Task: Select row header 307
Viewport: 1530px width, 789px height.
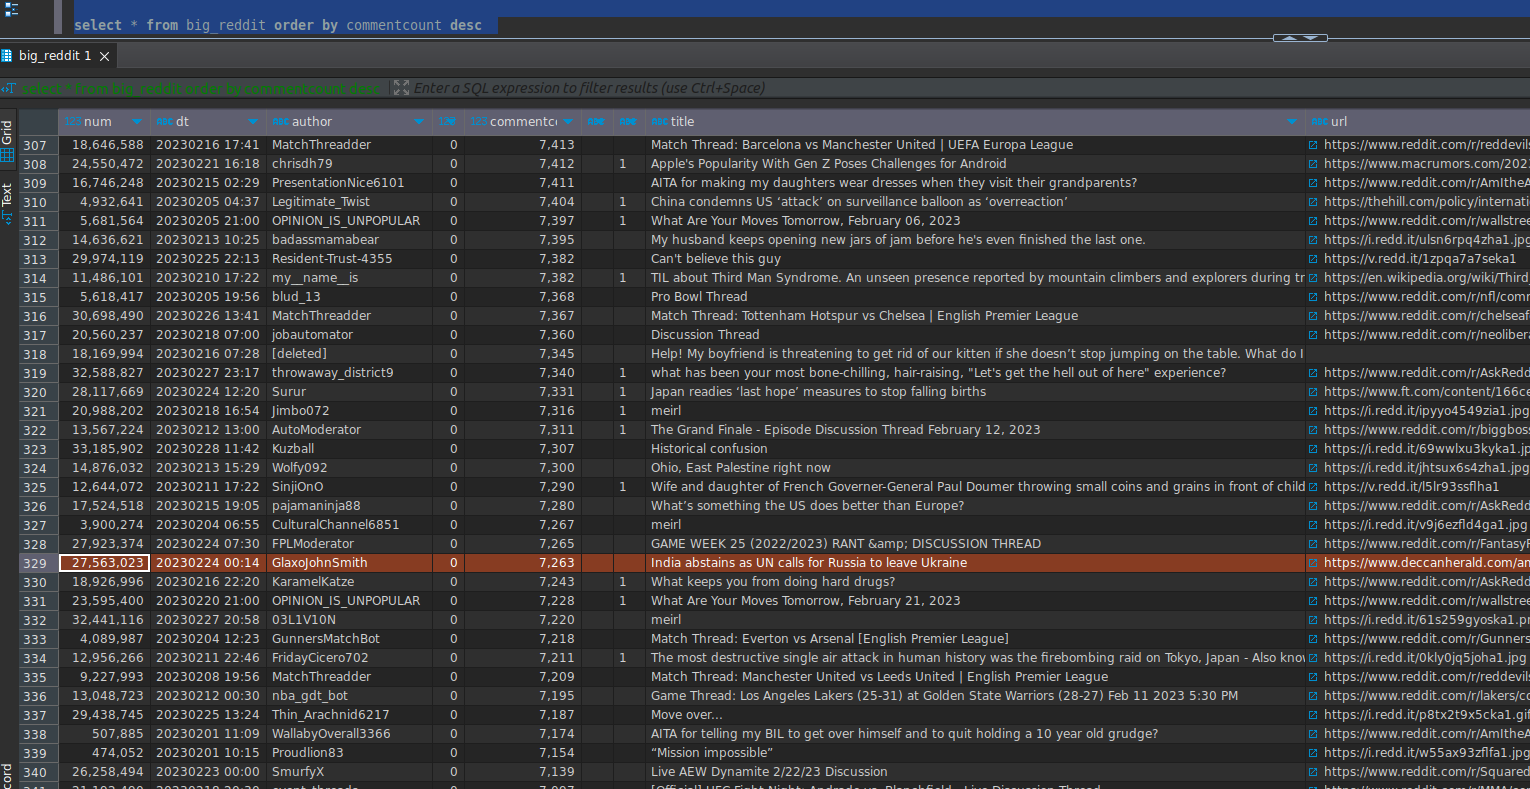Action: pos(38,145)
